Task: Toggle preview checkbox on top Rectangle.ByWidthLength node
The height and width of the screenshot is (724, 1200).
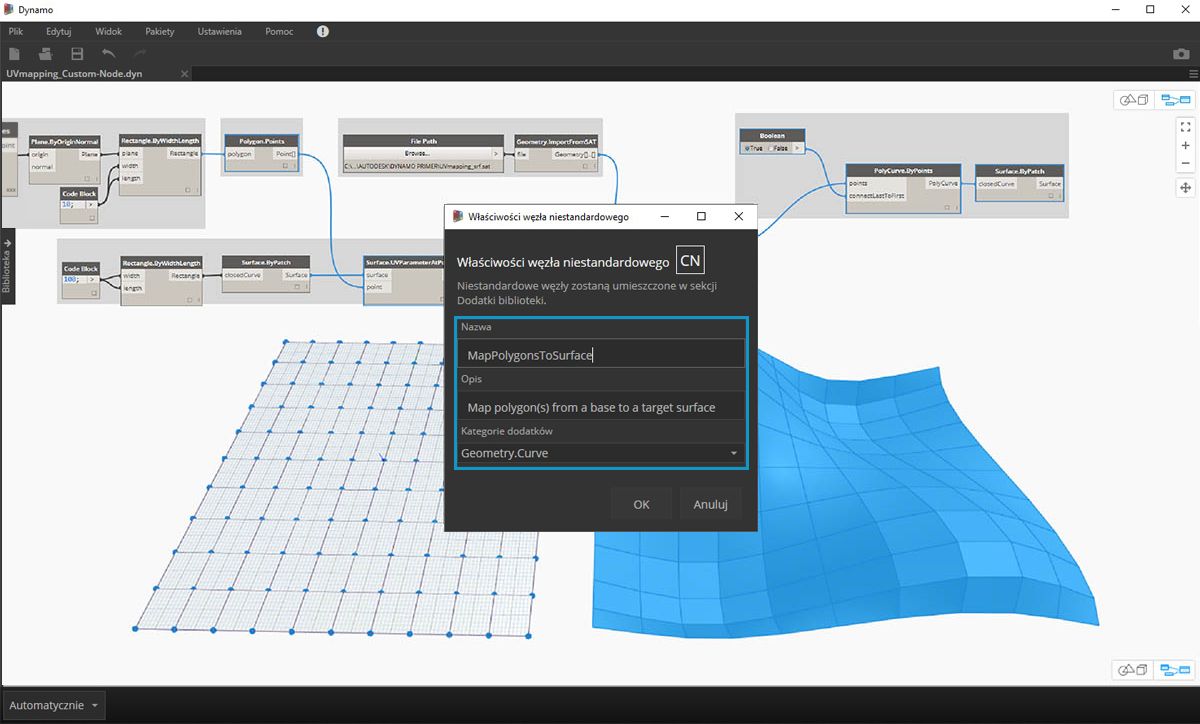Action: 186,189
